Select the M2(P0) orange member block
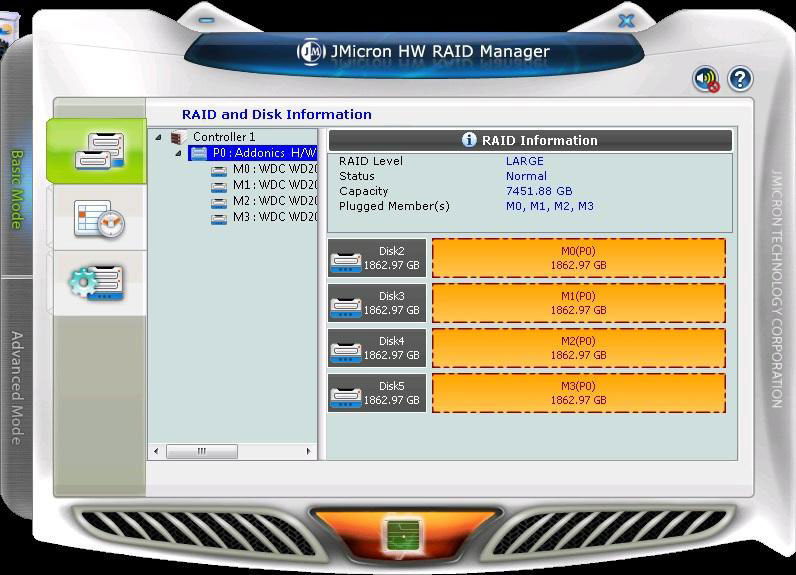The height and width of the screenshot is (575, 796). pyautogui.click(x=578, y=348)
